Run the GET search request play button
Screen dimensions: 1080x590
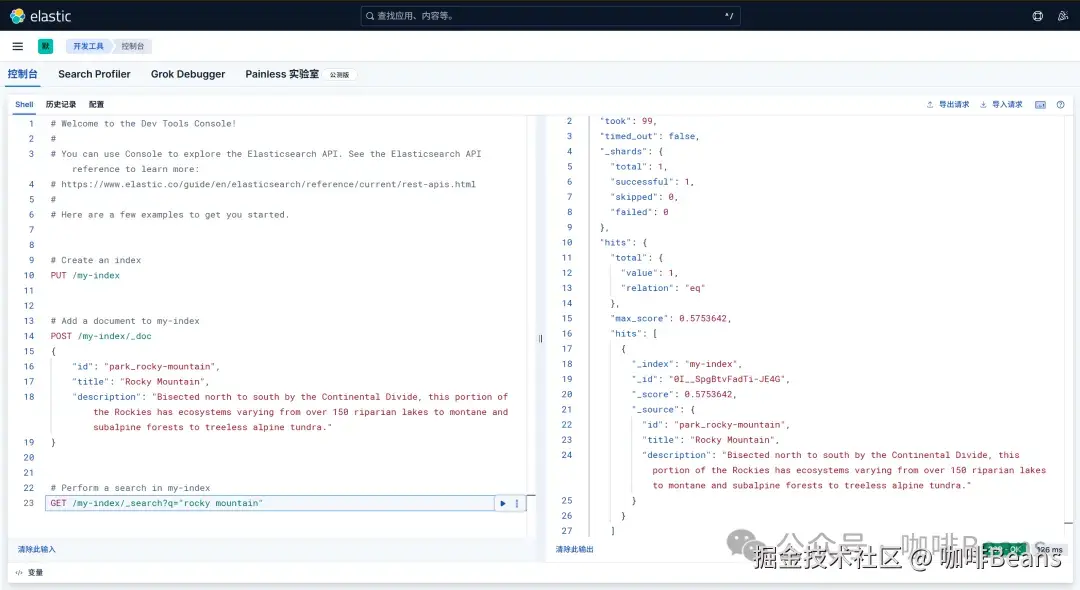tap(503, 503)
